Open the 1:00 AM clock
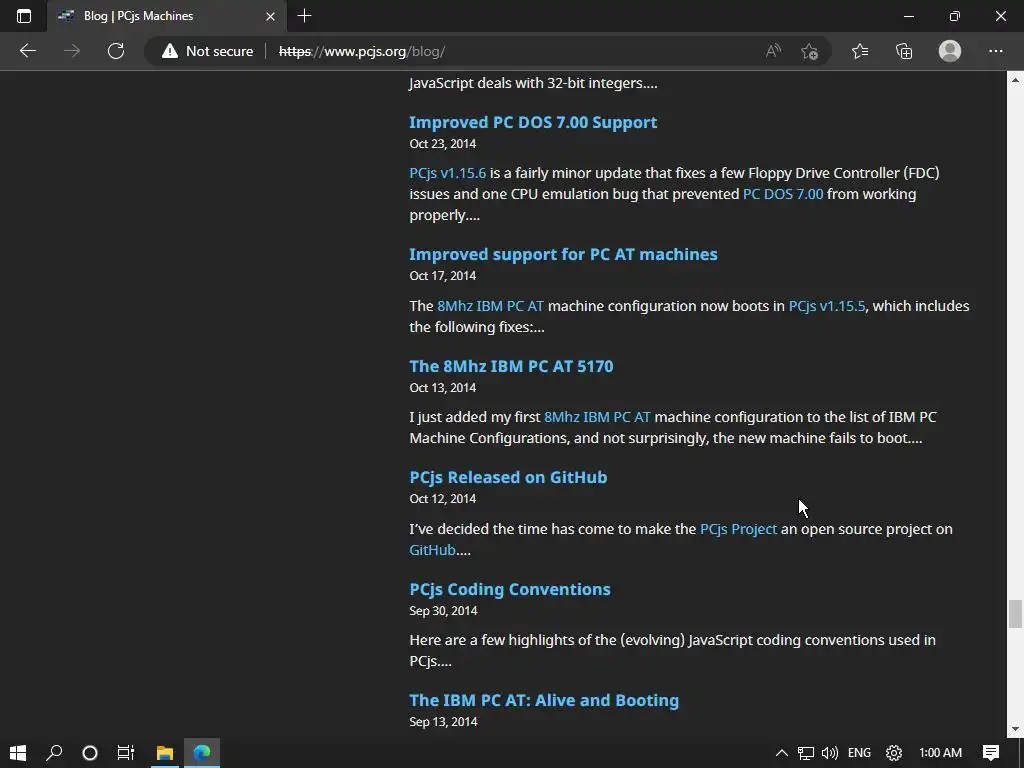The image size is (1024, 768). click(940, 753)
